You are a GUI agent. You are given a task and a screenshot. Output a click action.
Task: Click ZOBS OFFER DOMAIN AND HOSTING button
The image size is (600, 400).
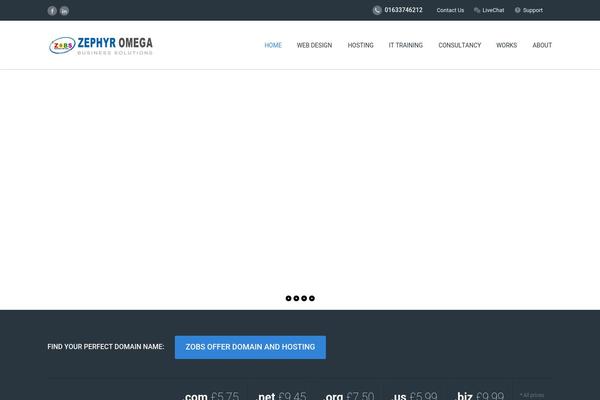pyautogui.click(x=250, y=347)
